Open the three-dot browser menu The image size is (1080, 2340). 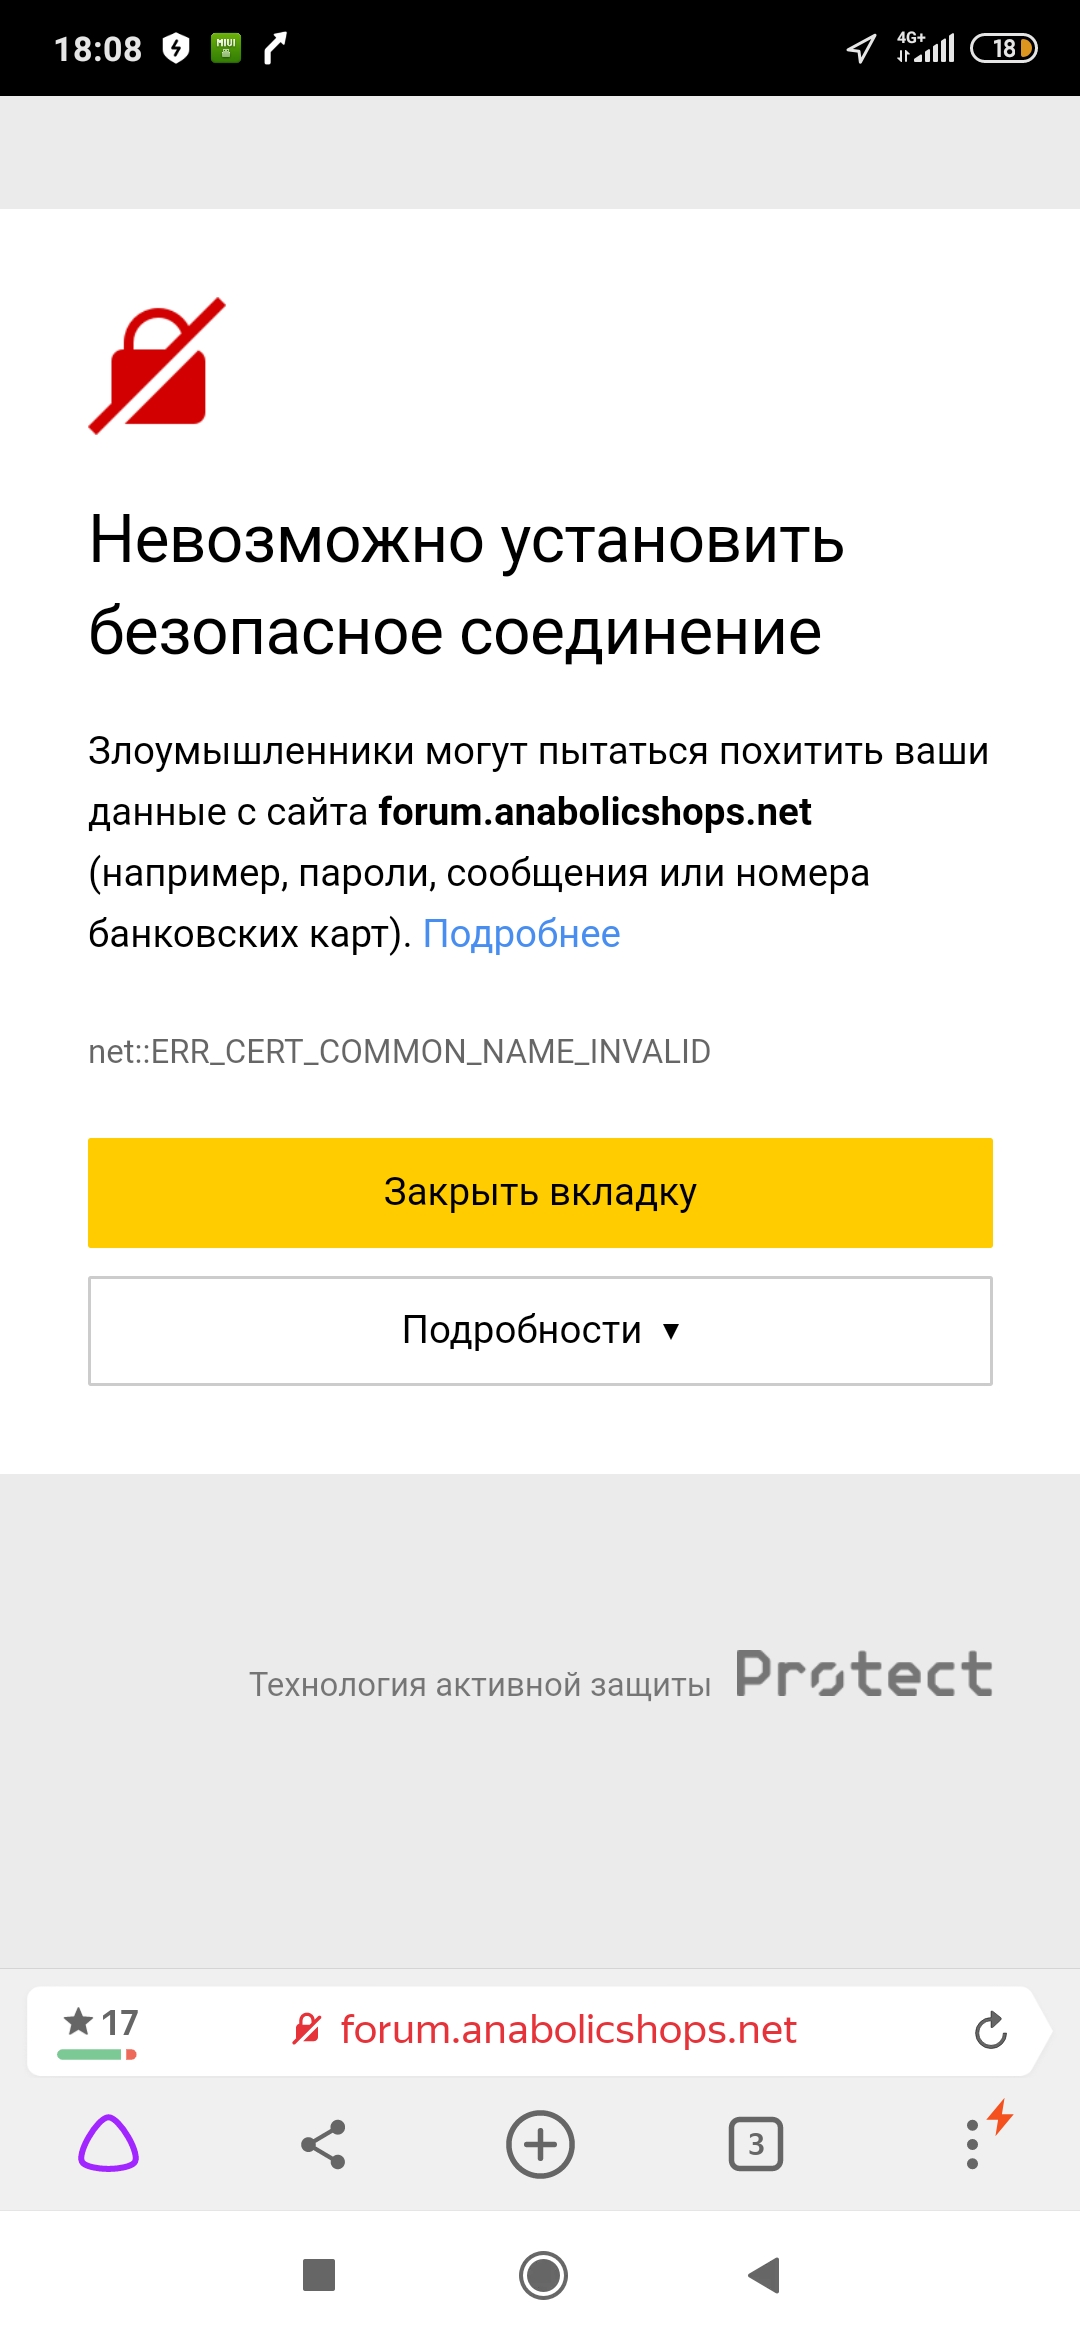click(x=972, y=2144)
